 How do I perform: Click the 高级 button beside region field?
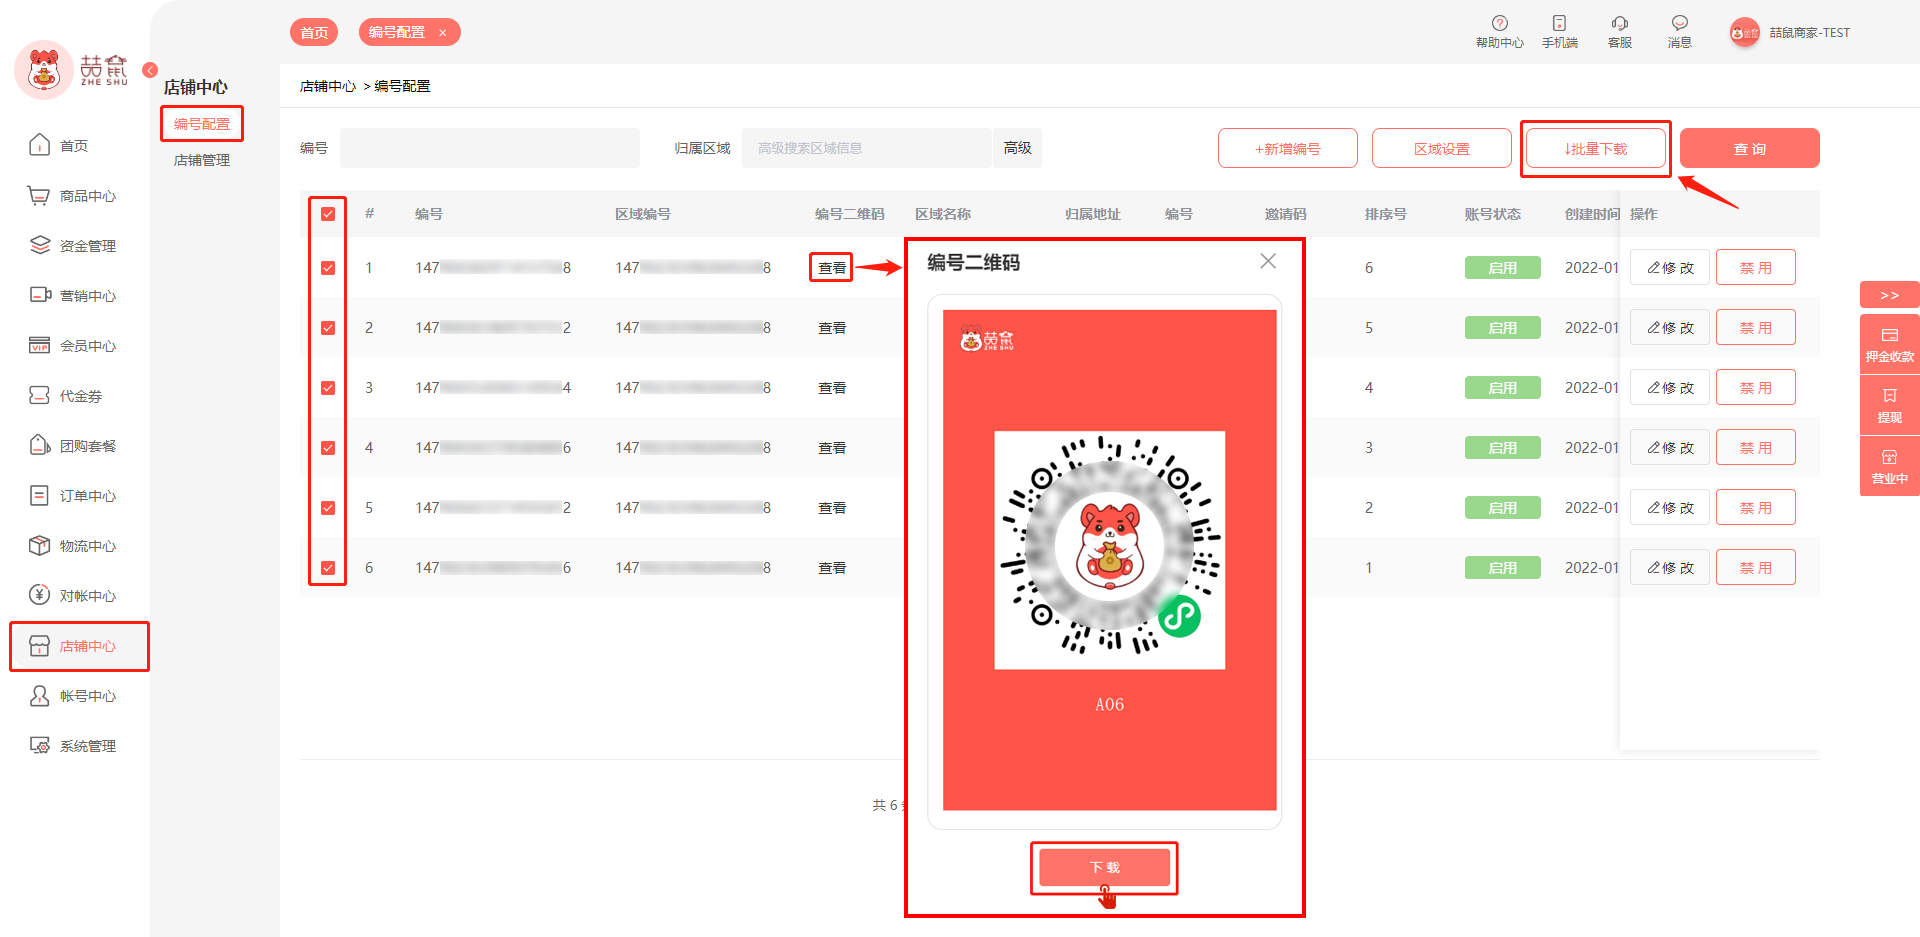[1017, 148]
